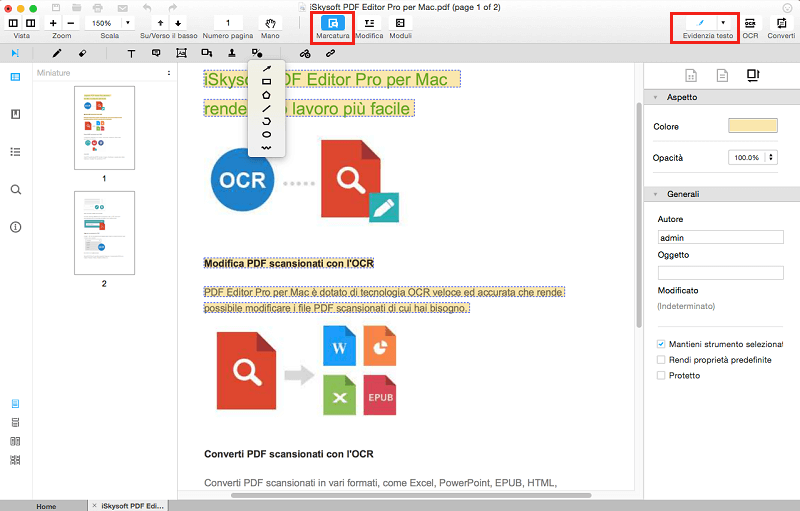Open the Modifica editing mode
This screenshot has height=511, width=800.
[369, 23]
